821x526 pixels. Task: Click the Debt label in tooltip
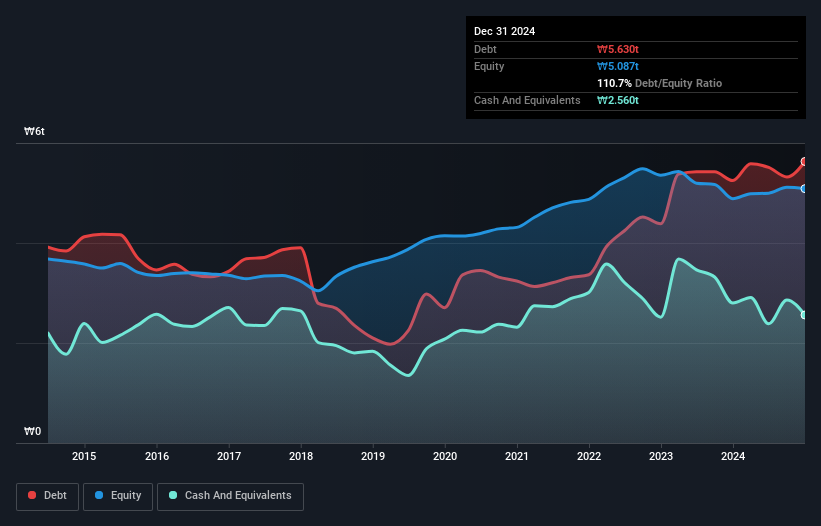pos(485,49)
